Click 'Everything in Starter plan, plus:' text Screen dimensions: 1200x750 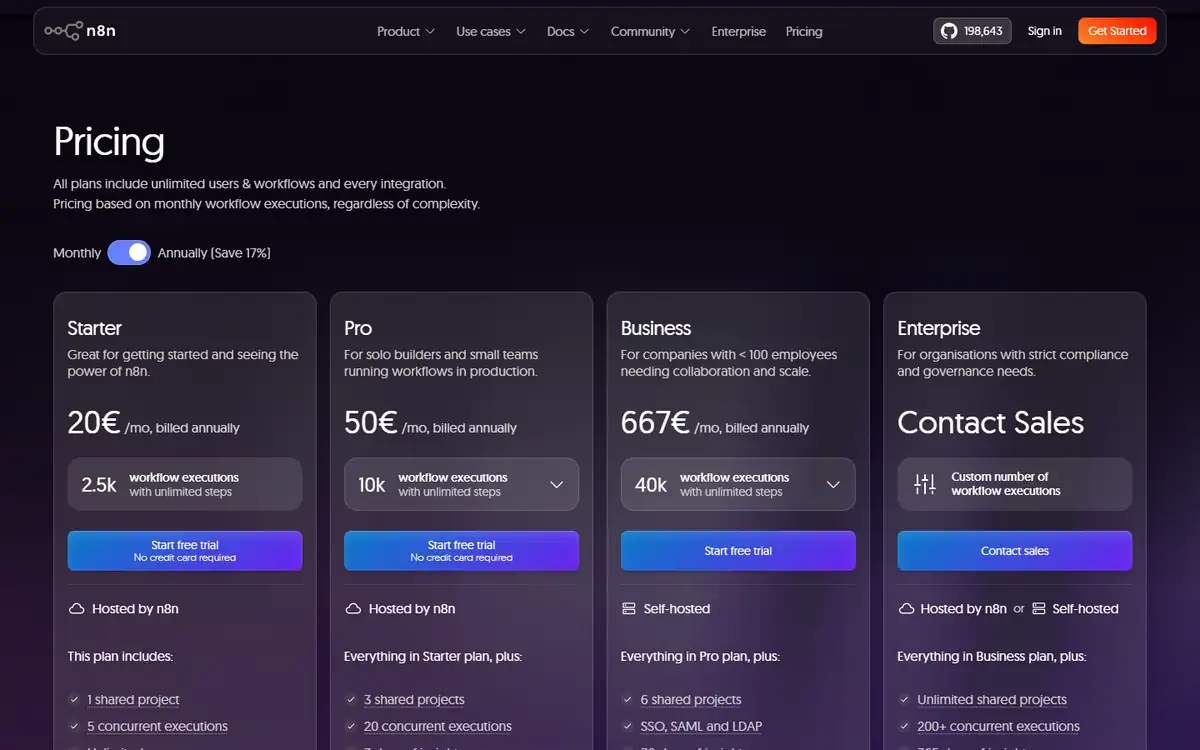(433, 657)
